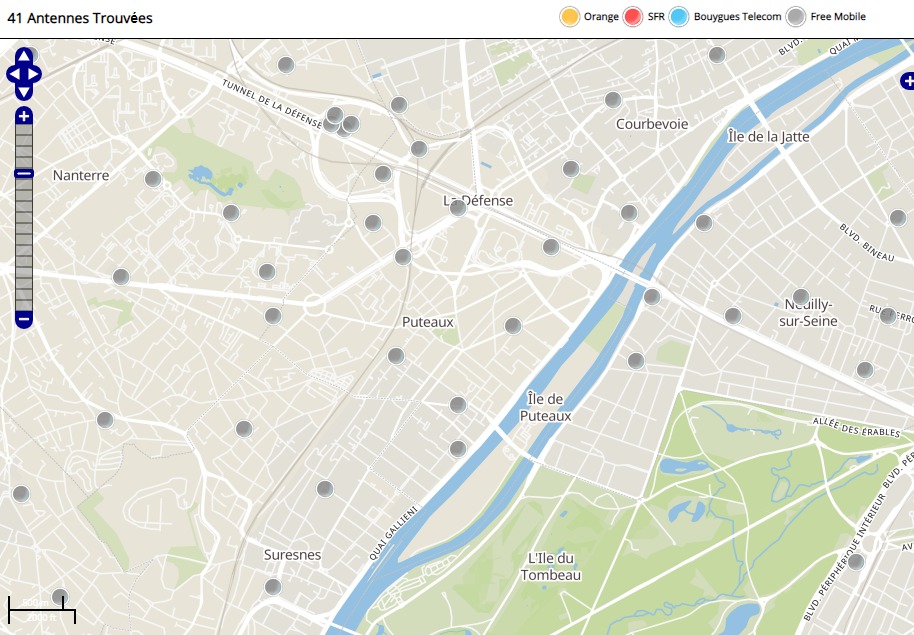Pan the map down with arrow
Screen dimensions: 914x635
coord(24,91)
